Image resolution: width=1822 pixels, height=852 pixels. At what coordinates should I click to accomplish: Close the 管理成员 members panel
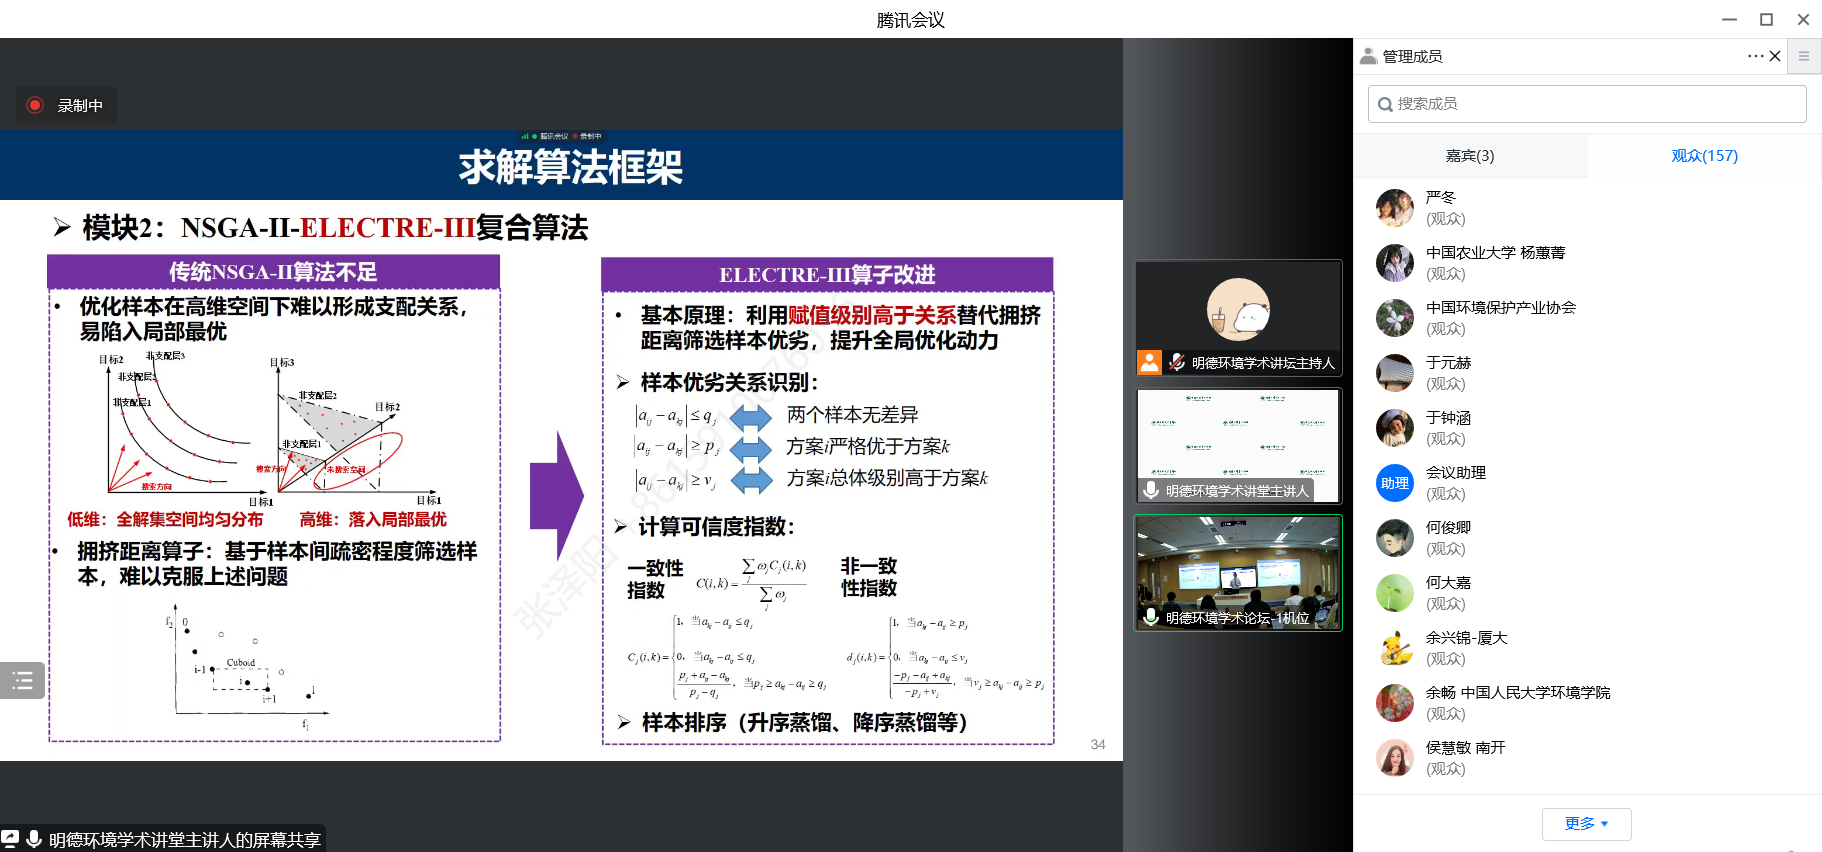pyautogui.click(x=1775, y=56)
